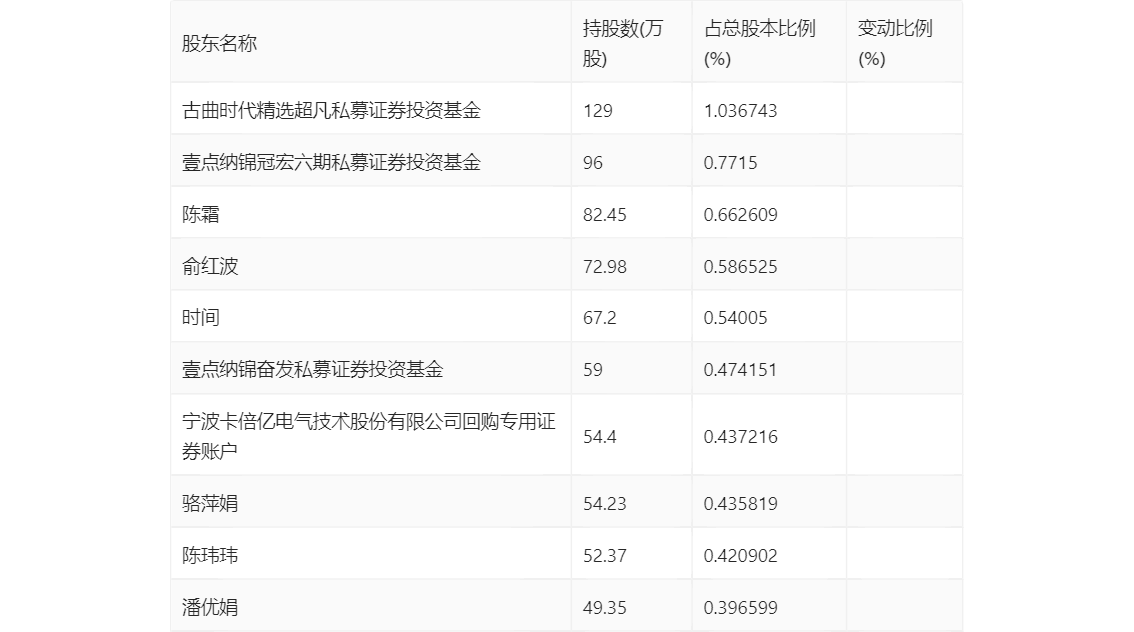The image size is (1134, 632).
Task: Click percentage value 0.474151
Action: pos(740,370)
